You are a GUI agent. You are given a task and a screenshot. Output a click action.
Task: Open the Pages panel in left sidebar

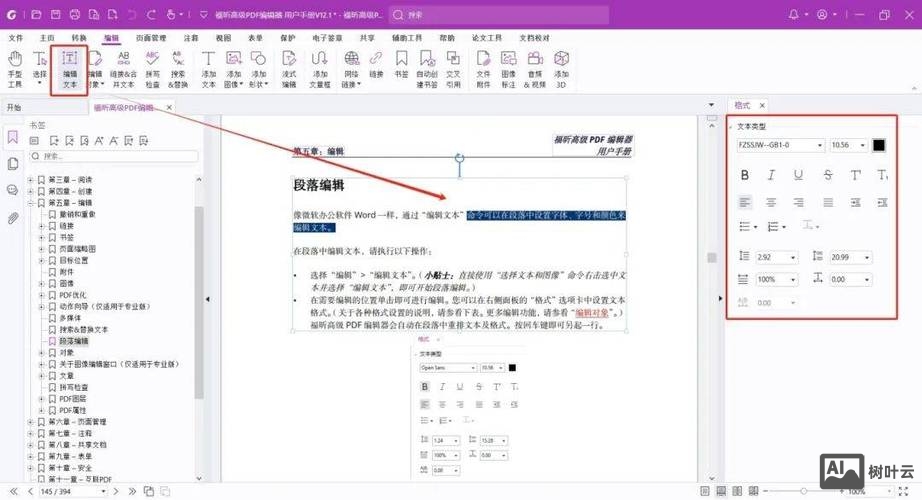click(12, 164)
